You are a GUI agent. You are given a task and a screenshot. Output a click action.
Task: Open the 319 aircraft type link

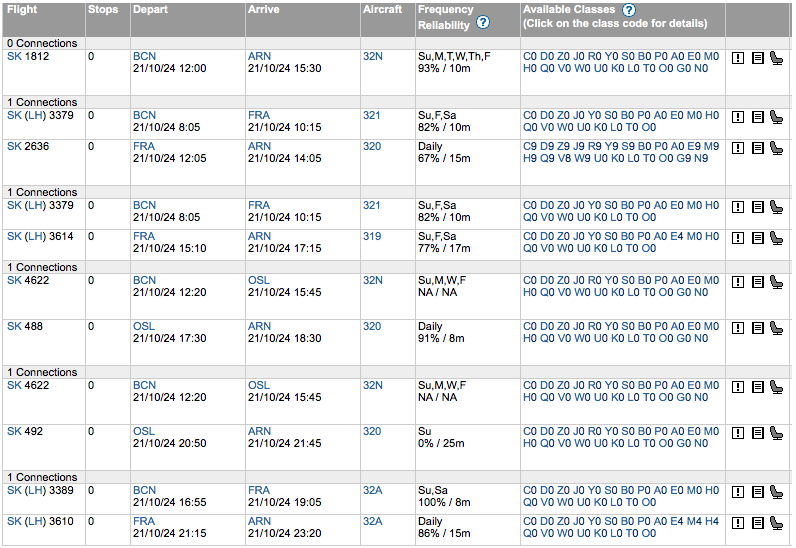click(x=372, y=237)
